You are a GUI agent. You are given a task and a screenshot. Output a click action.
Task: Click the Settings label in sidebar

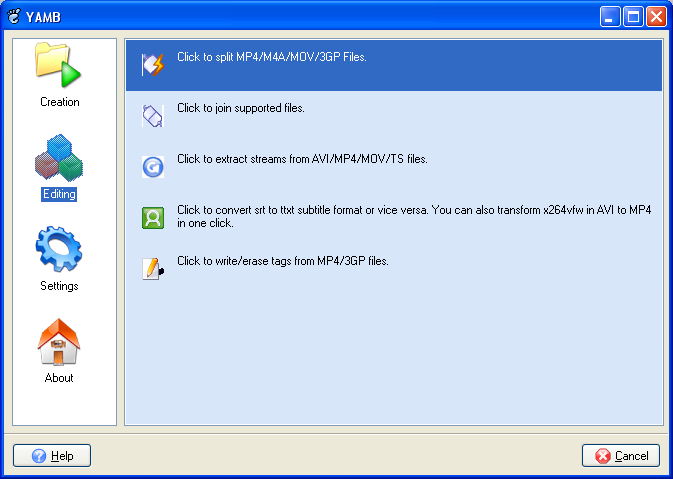(59, 286)
